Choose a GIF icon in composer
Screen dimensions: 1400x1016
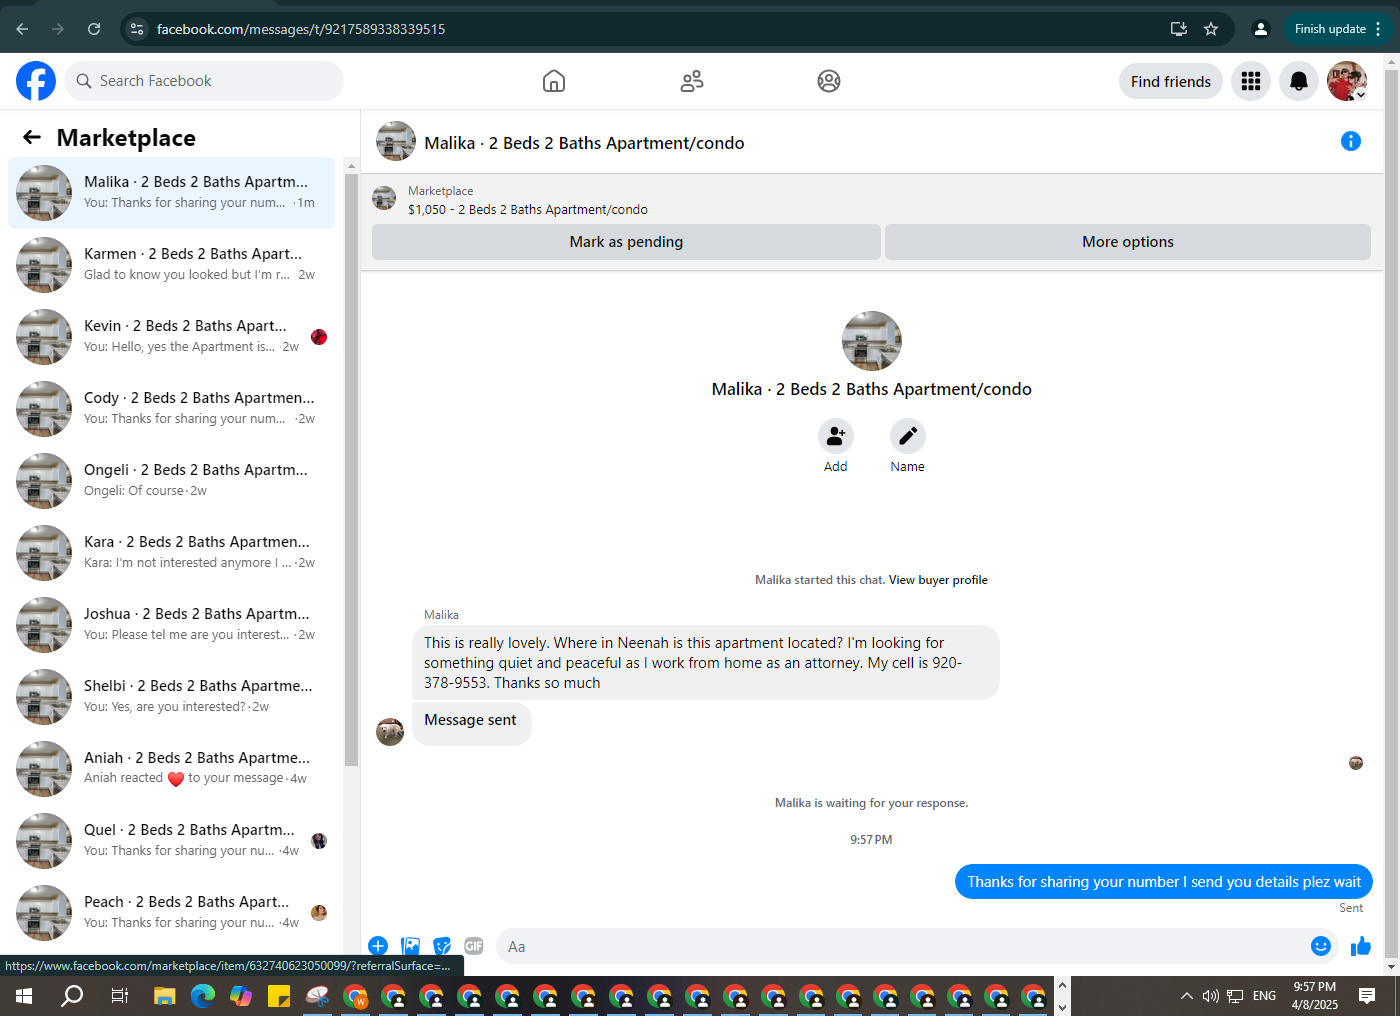474,946
